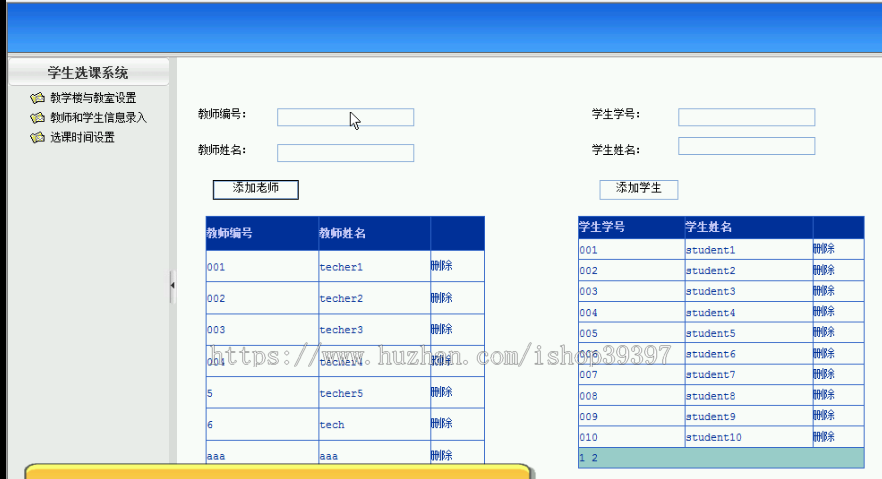
Task: Click folder icon beside 选课时间设置
Action: (38, 137)
